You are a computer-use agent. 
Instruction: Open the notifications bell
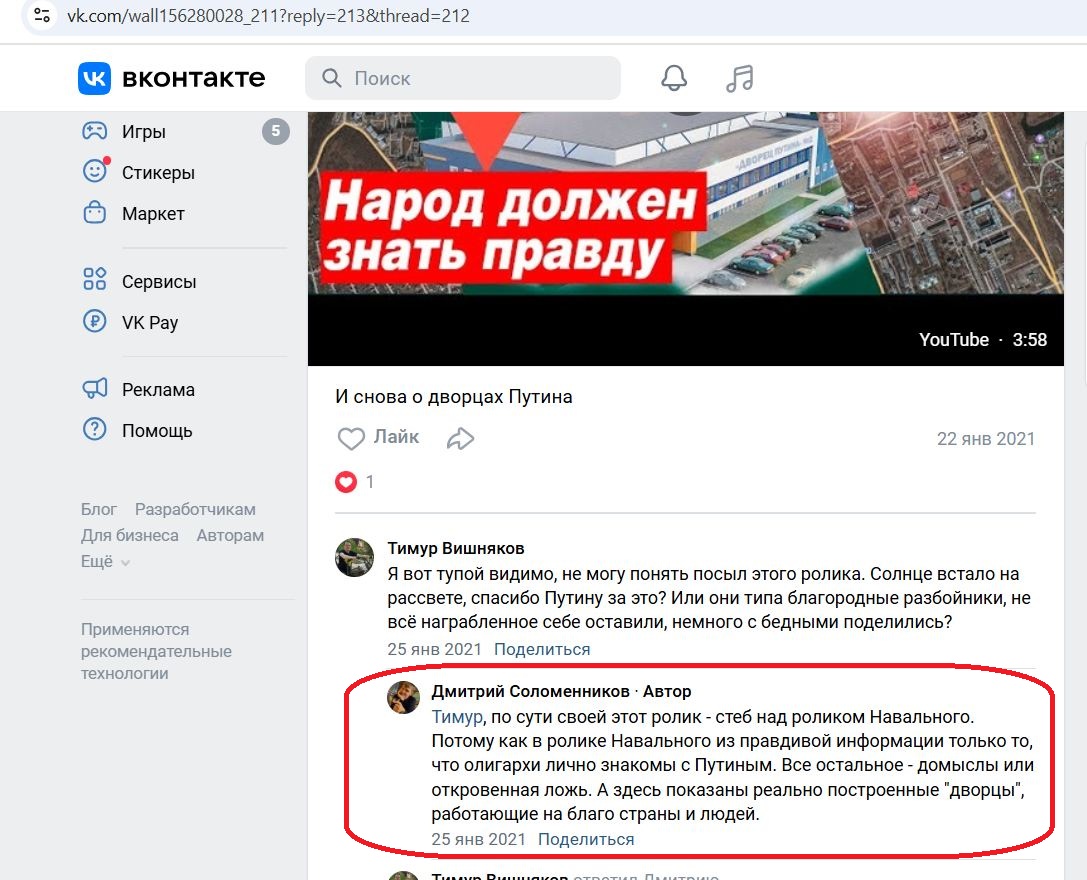[x=674, y=78]
